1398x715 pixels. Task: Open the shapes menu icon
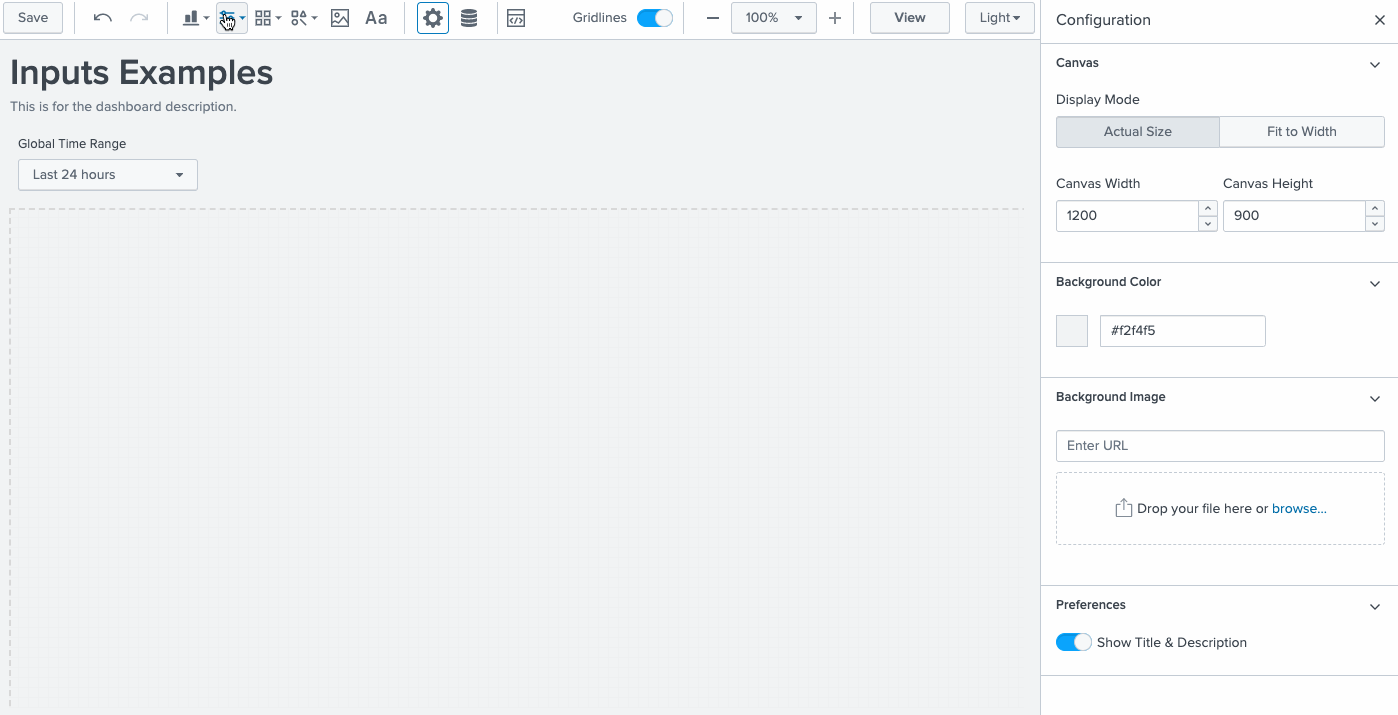pos(303,18)
